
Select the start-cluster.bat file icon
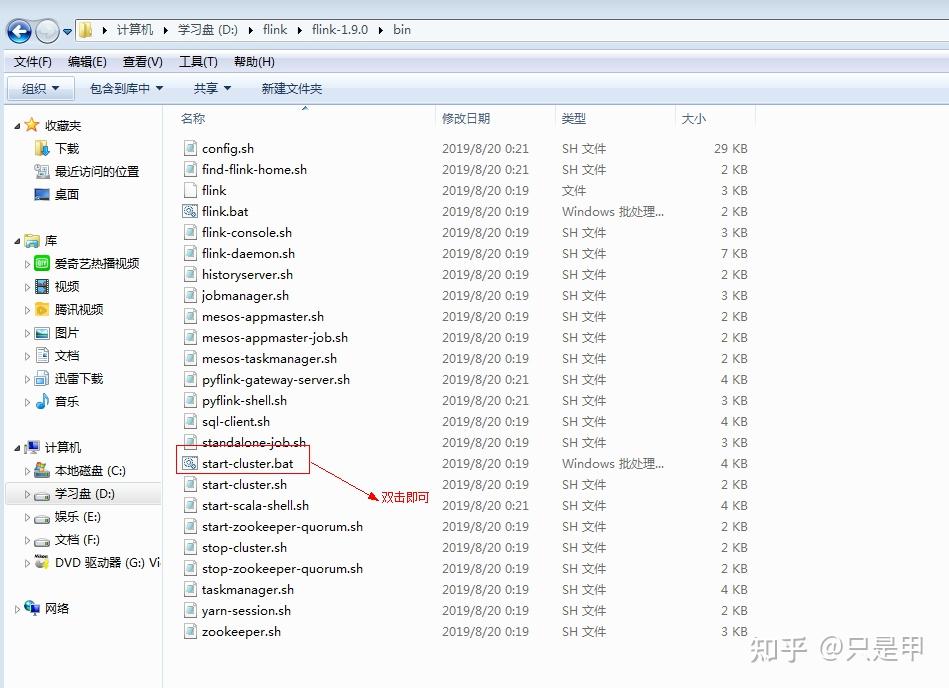(190, 464)
